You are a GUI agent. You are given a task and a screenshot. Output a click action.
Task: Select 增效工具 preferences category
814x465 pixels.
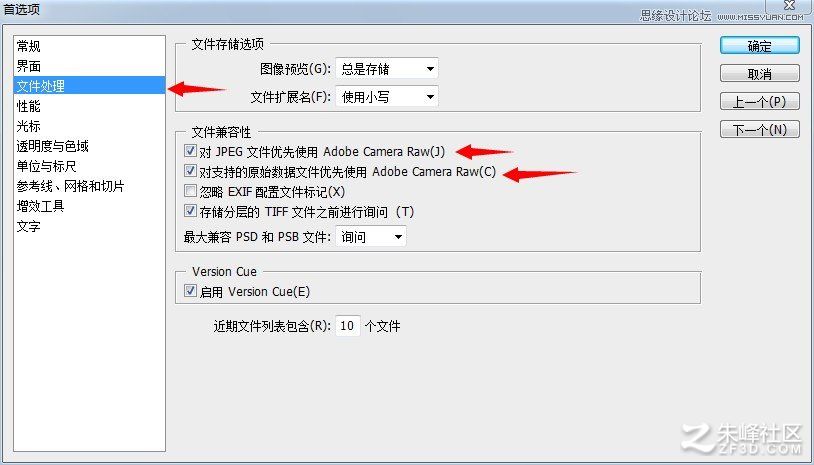point(40,207)
